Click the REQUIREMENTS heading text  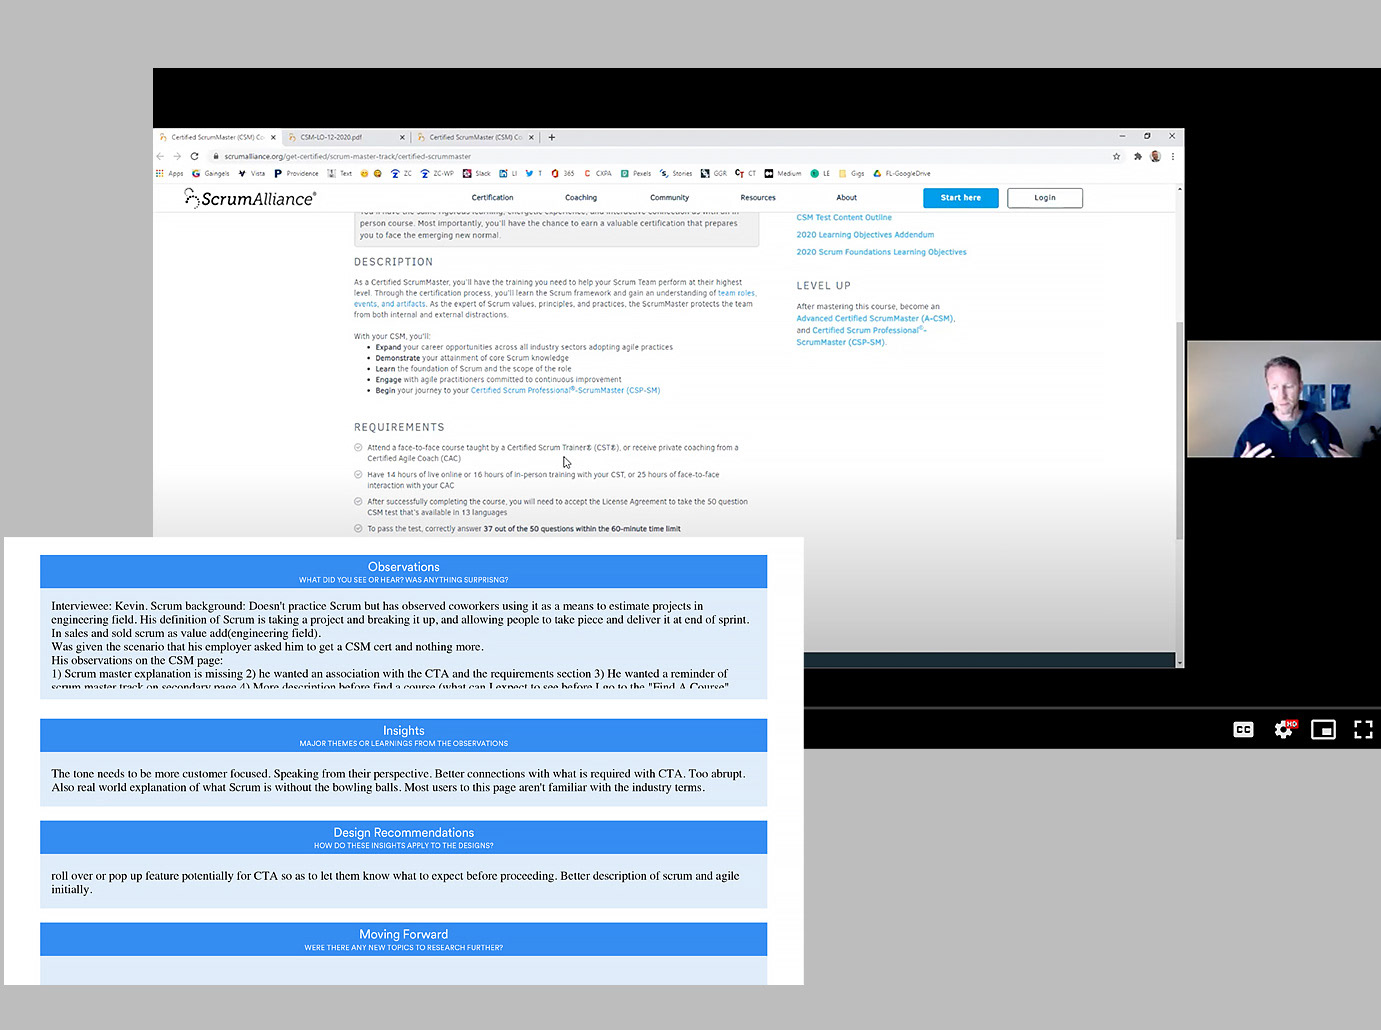[399, 427]
